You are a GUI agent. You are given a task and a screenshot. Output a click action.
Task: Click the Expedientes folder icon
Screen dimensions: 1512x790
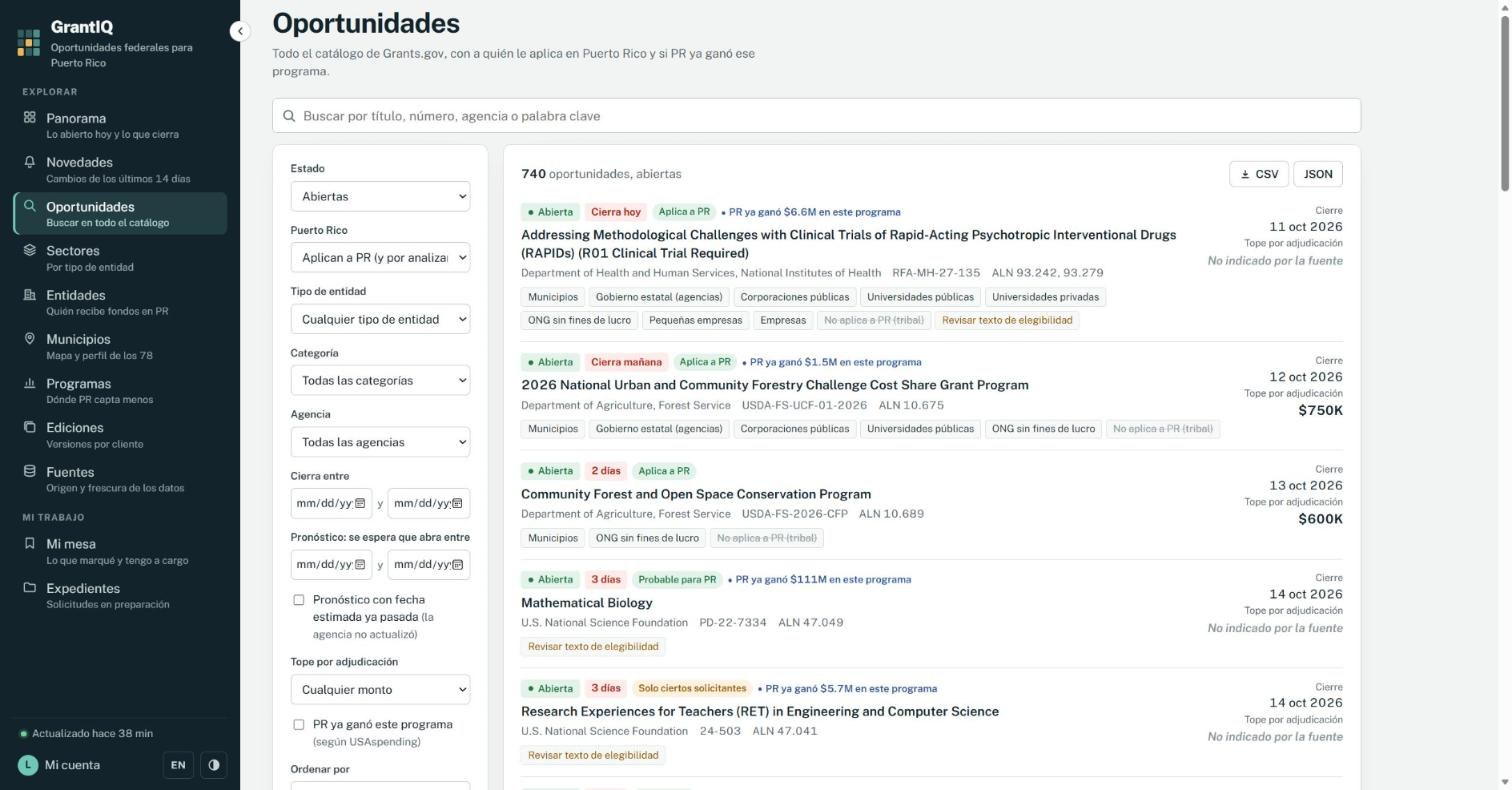tap(30, 588)
